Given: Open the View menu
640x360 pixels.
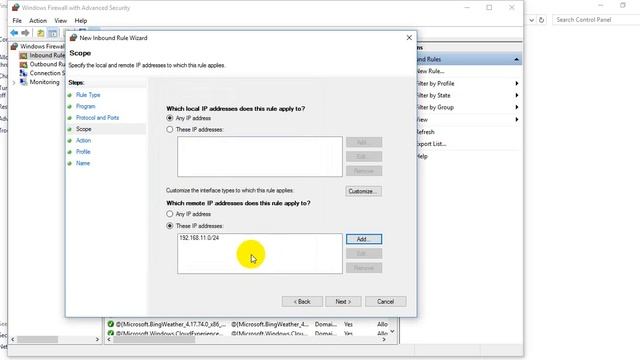Looking at the screenshot, I should (60, 20).
